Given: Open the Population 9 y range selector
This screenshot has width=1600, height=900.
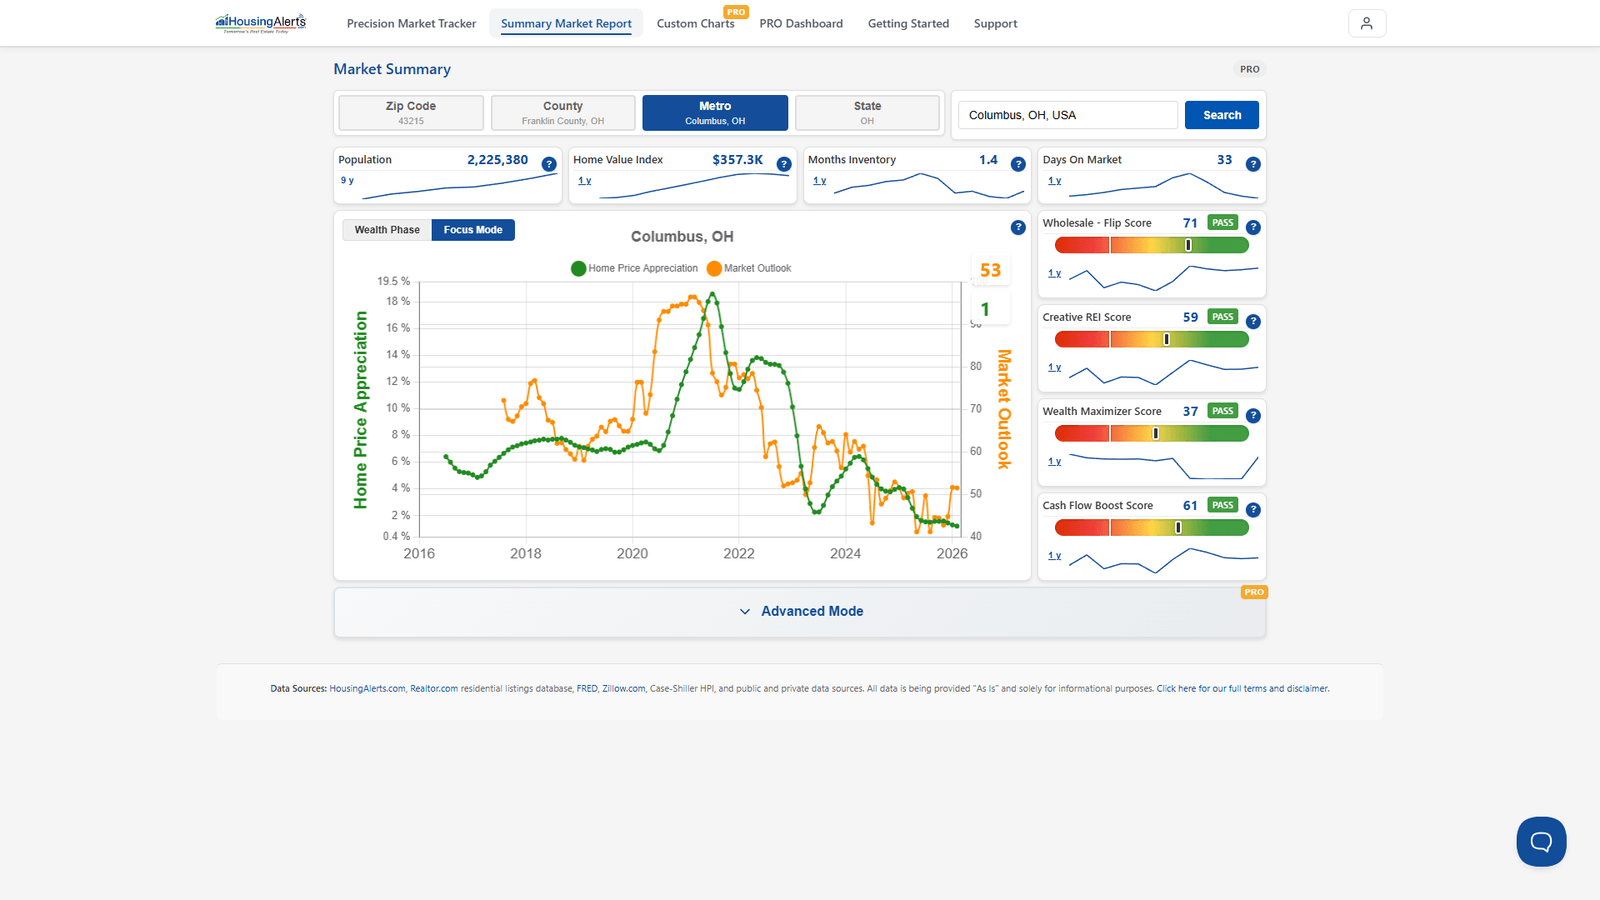Looking at the screenshot, I should [x=347, y=181].
